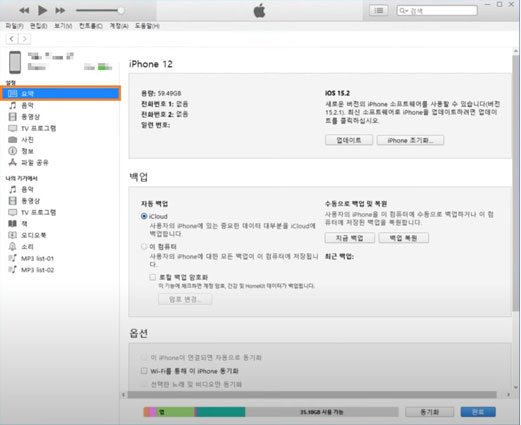Open the 도움말 menu
The height and width of the screenshot is (425, 521).
147,26
